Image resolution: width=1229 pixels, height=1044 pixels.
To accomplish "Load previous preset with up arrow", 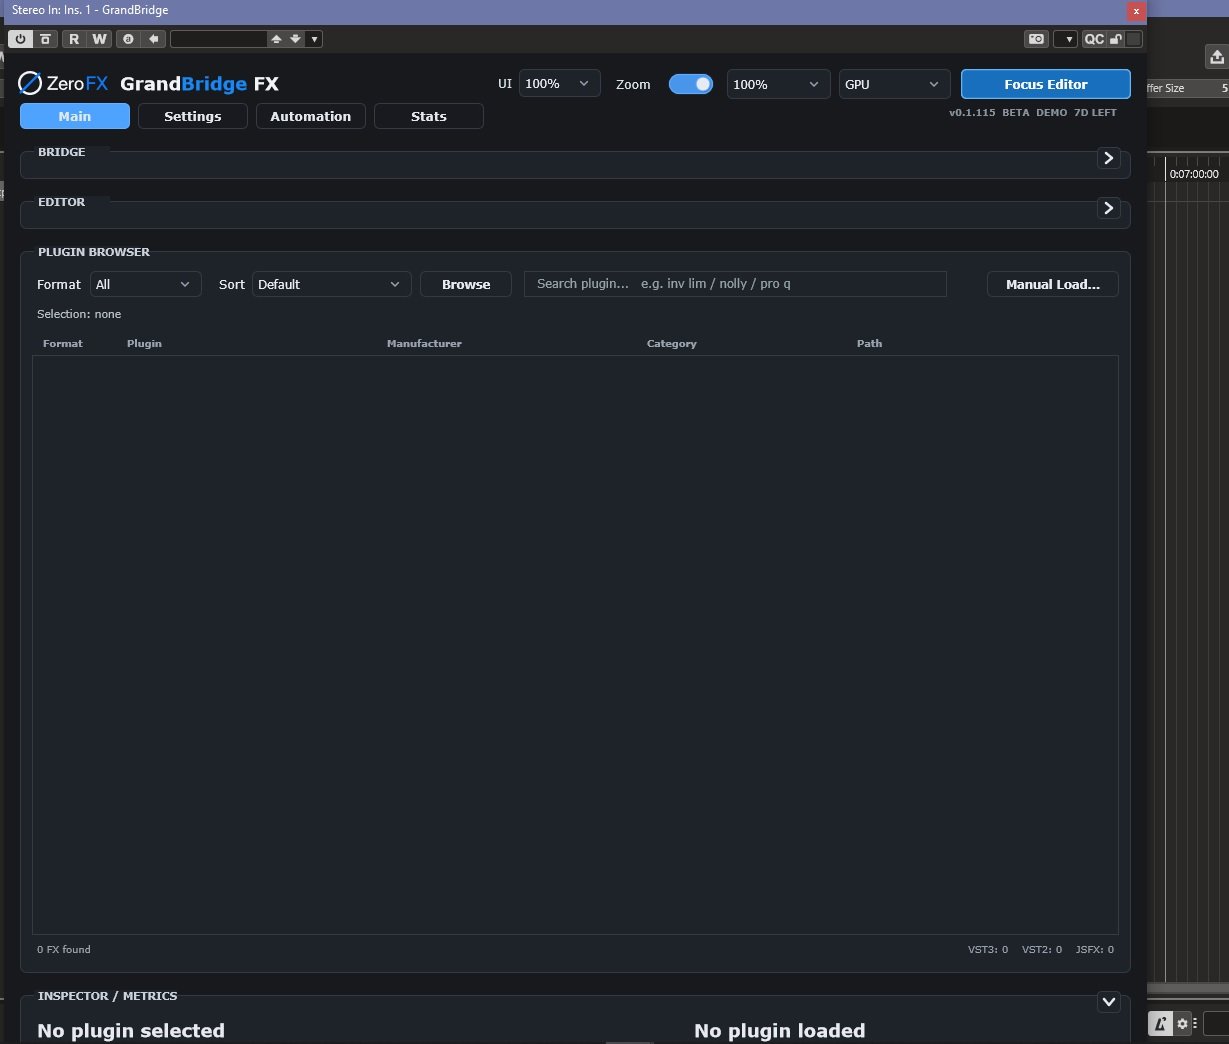I will (276, 39).
